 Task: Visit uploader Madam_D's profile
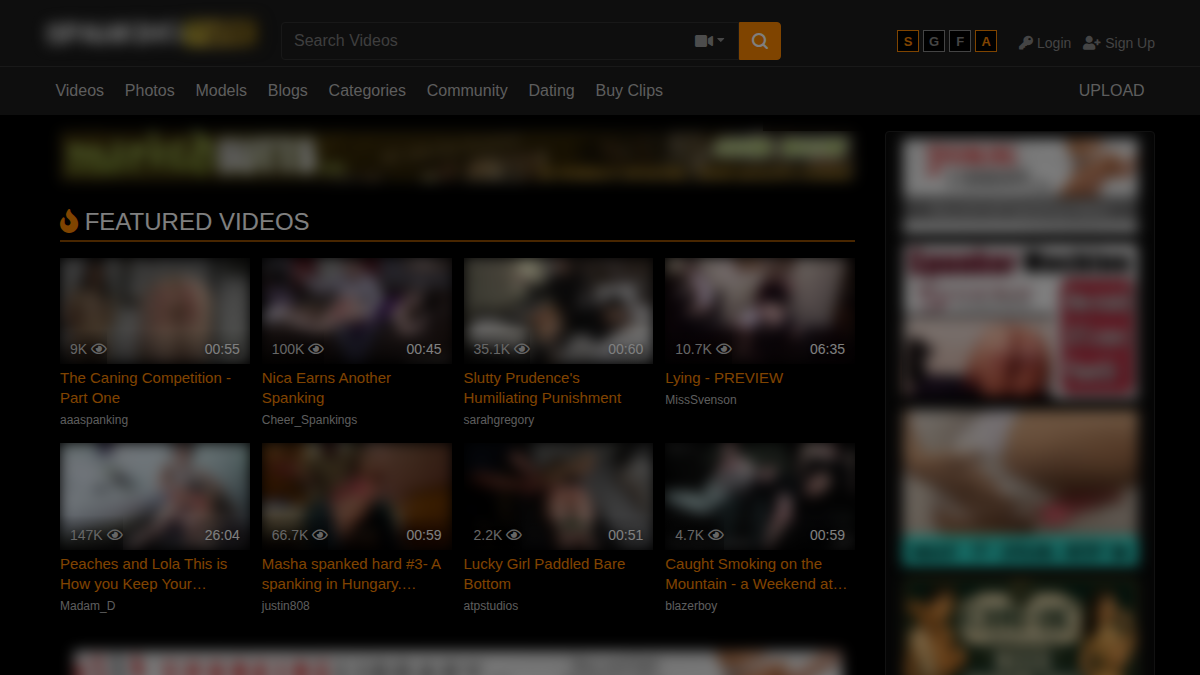coord(88,606)
